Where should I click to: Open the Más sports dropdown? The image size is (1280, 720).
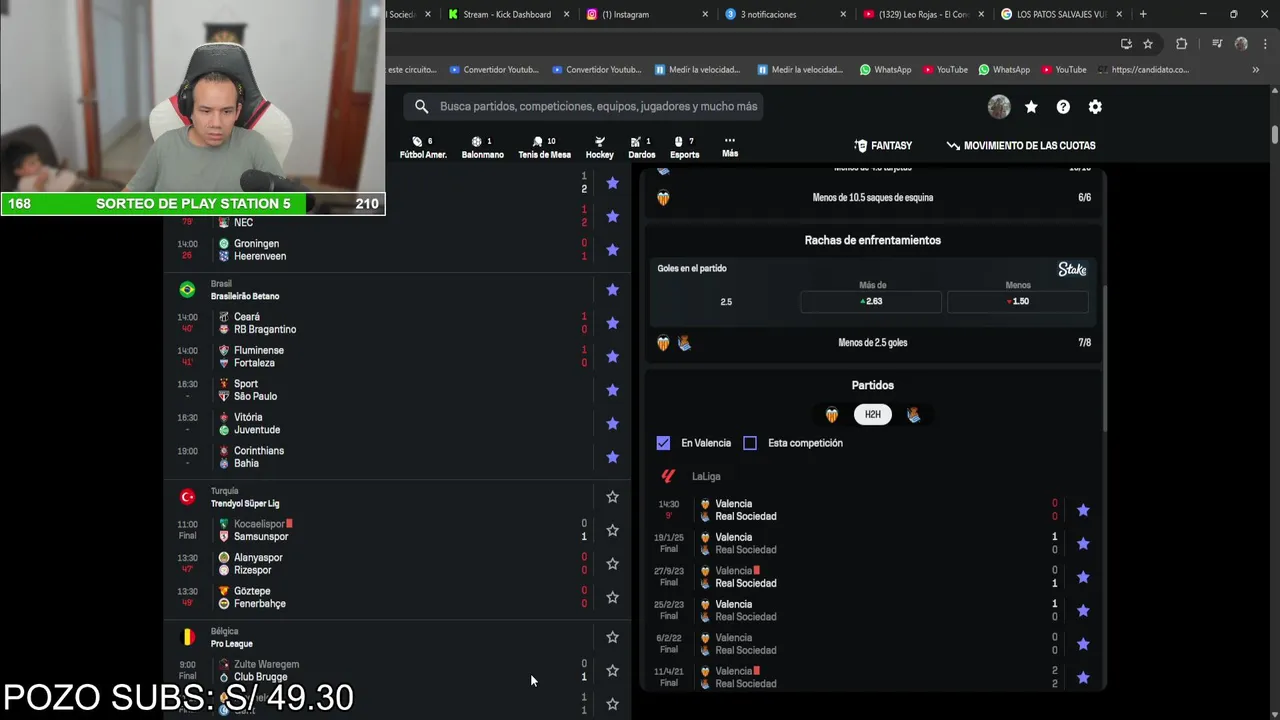tap(730, 147)
